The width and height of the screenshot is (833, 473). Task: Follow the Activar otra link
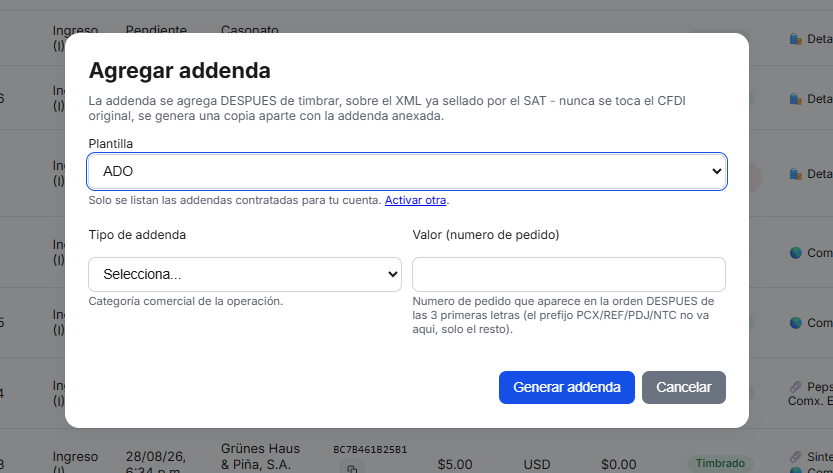415,200
